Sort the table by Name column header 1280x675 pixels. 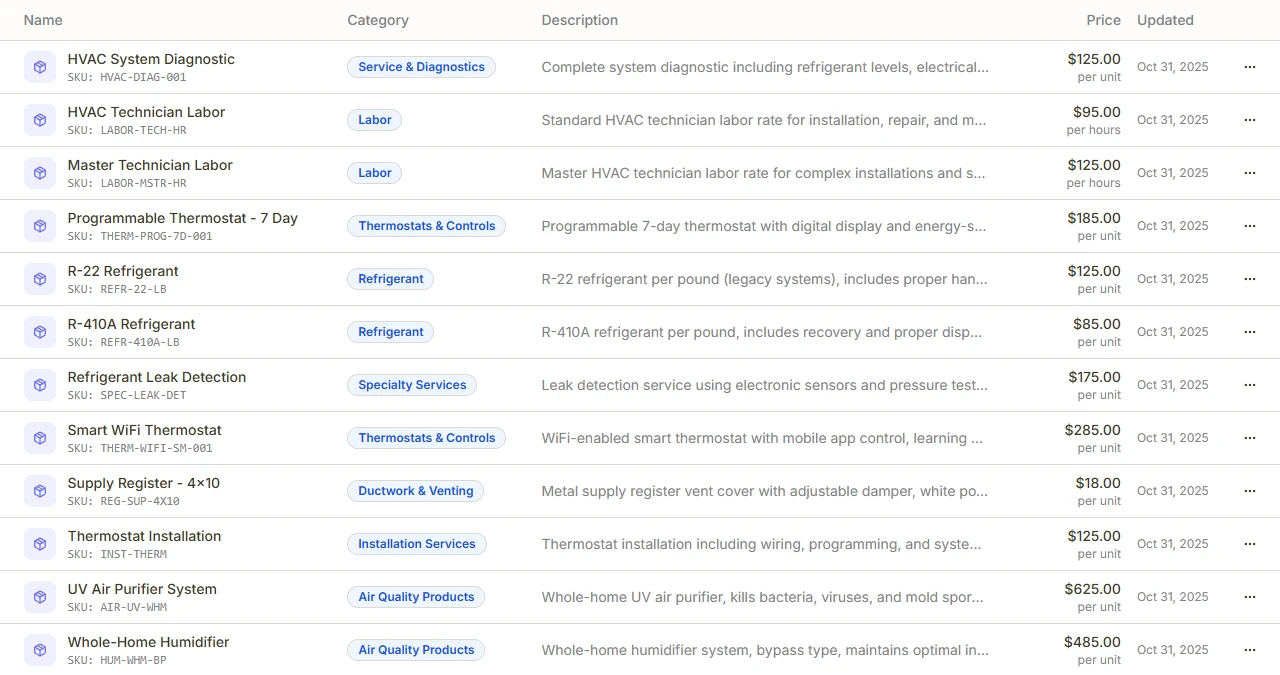(43, 20)
